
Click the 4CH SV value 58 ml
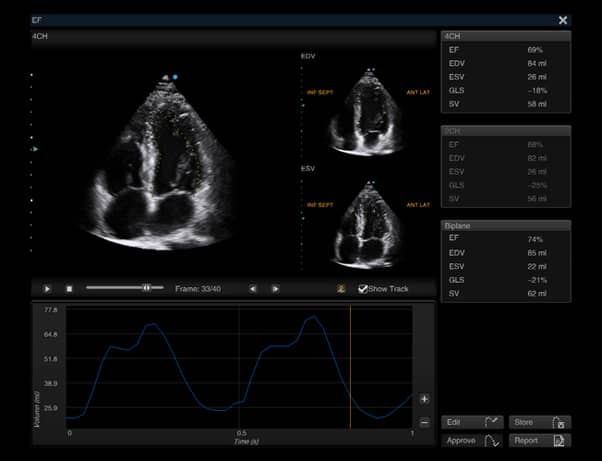coord(537,104)
